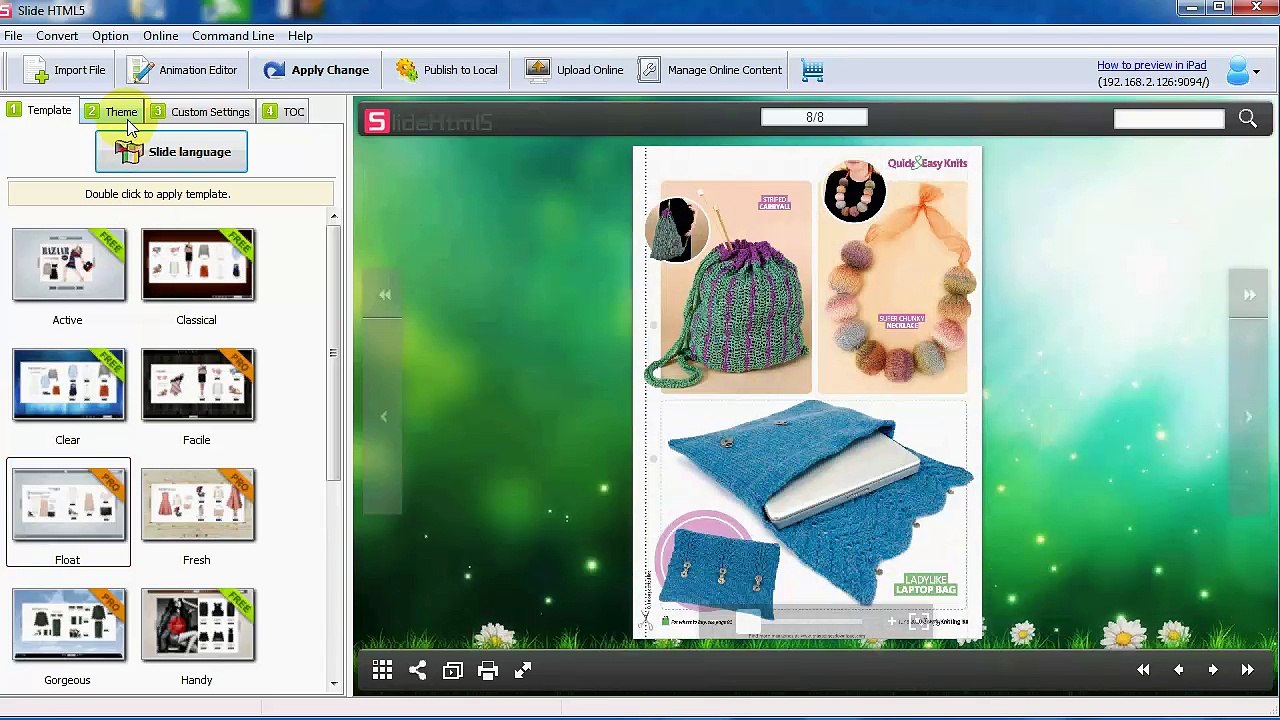Open the How to preview in iPad link
The width and height of the screenshot is (1280, 720).
tap(1151, 65)
